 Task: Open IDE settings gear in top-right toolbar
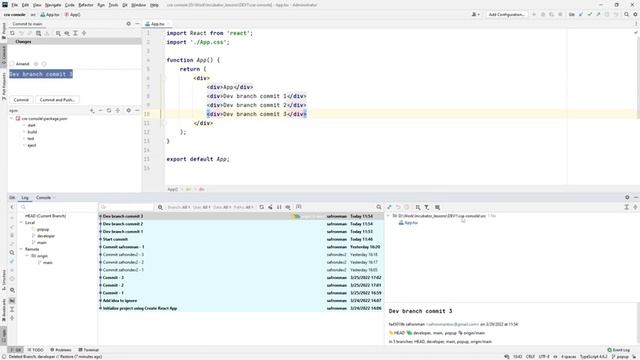635,14
